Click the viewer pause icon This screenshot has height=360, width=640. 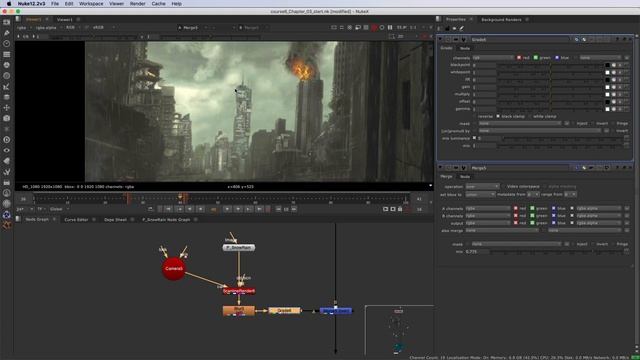pyautogui.click(x=390, y=27)
